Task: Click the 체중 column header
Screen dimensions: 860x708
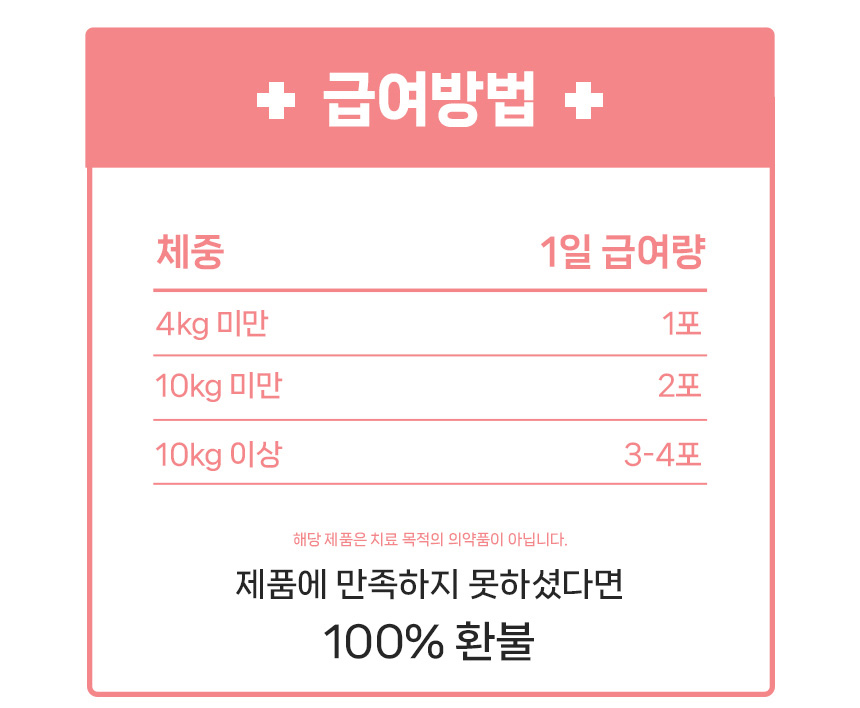Action: click(189, 252)
